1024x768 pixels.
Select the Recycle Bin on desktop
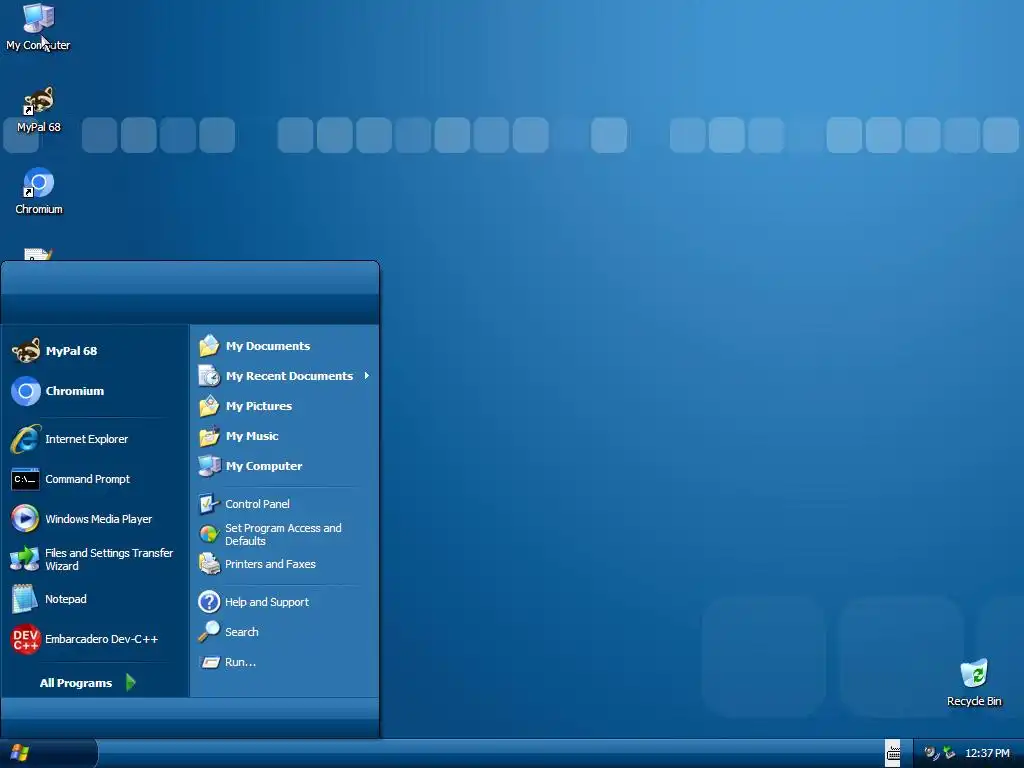click(x=974, y=683)
